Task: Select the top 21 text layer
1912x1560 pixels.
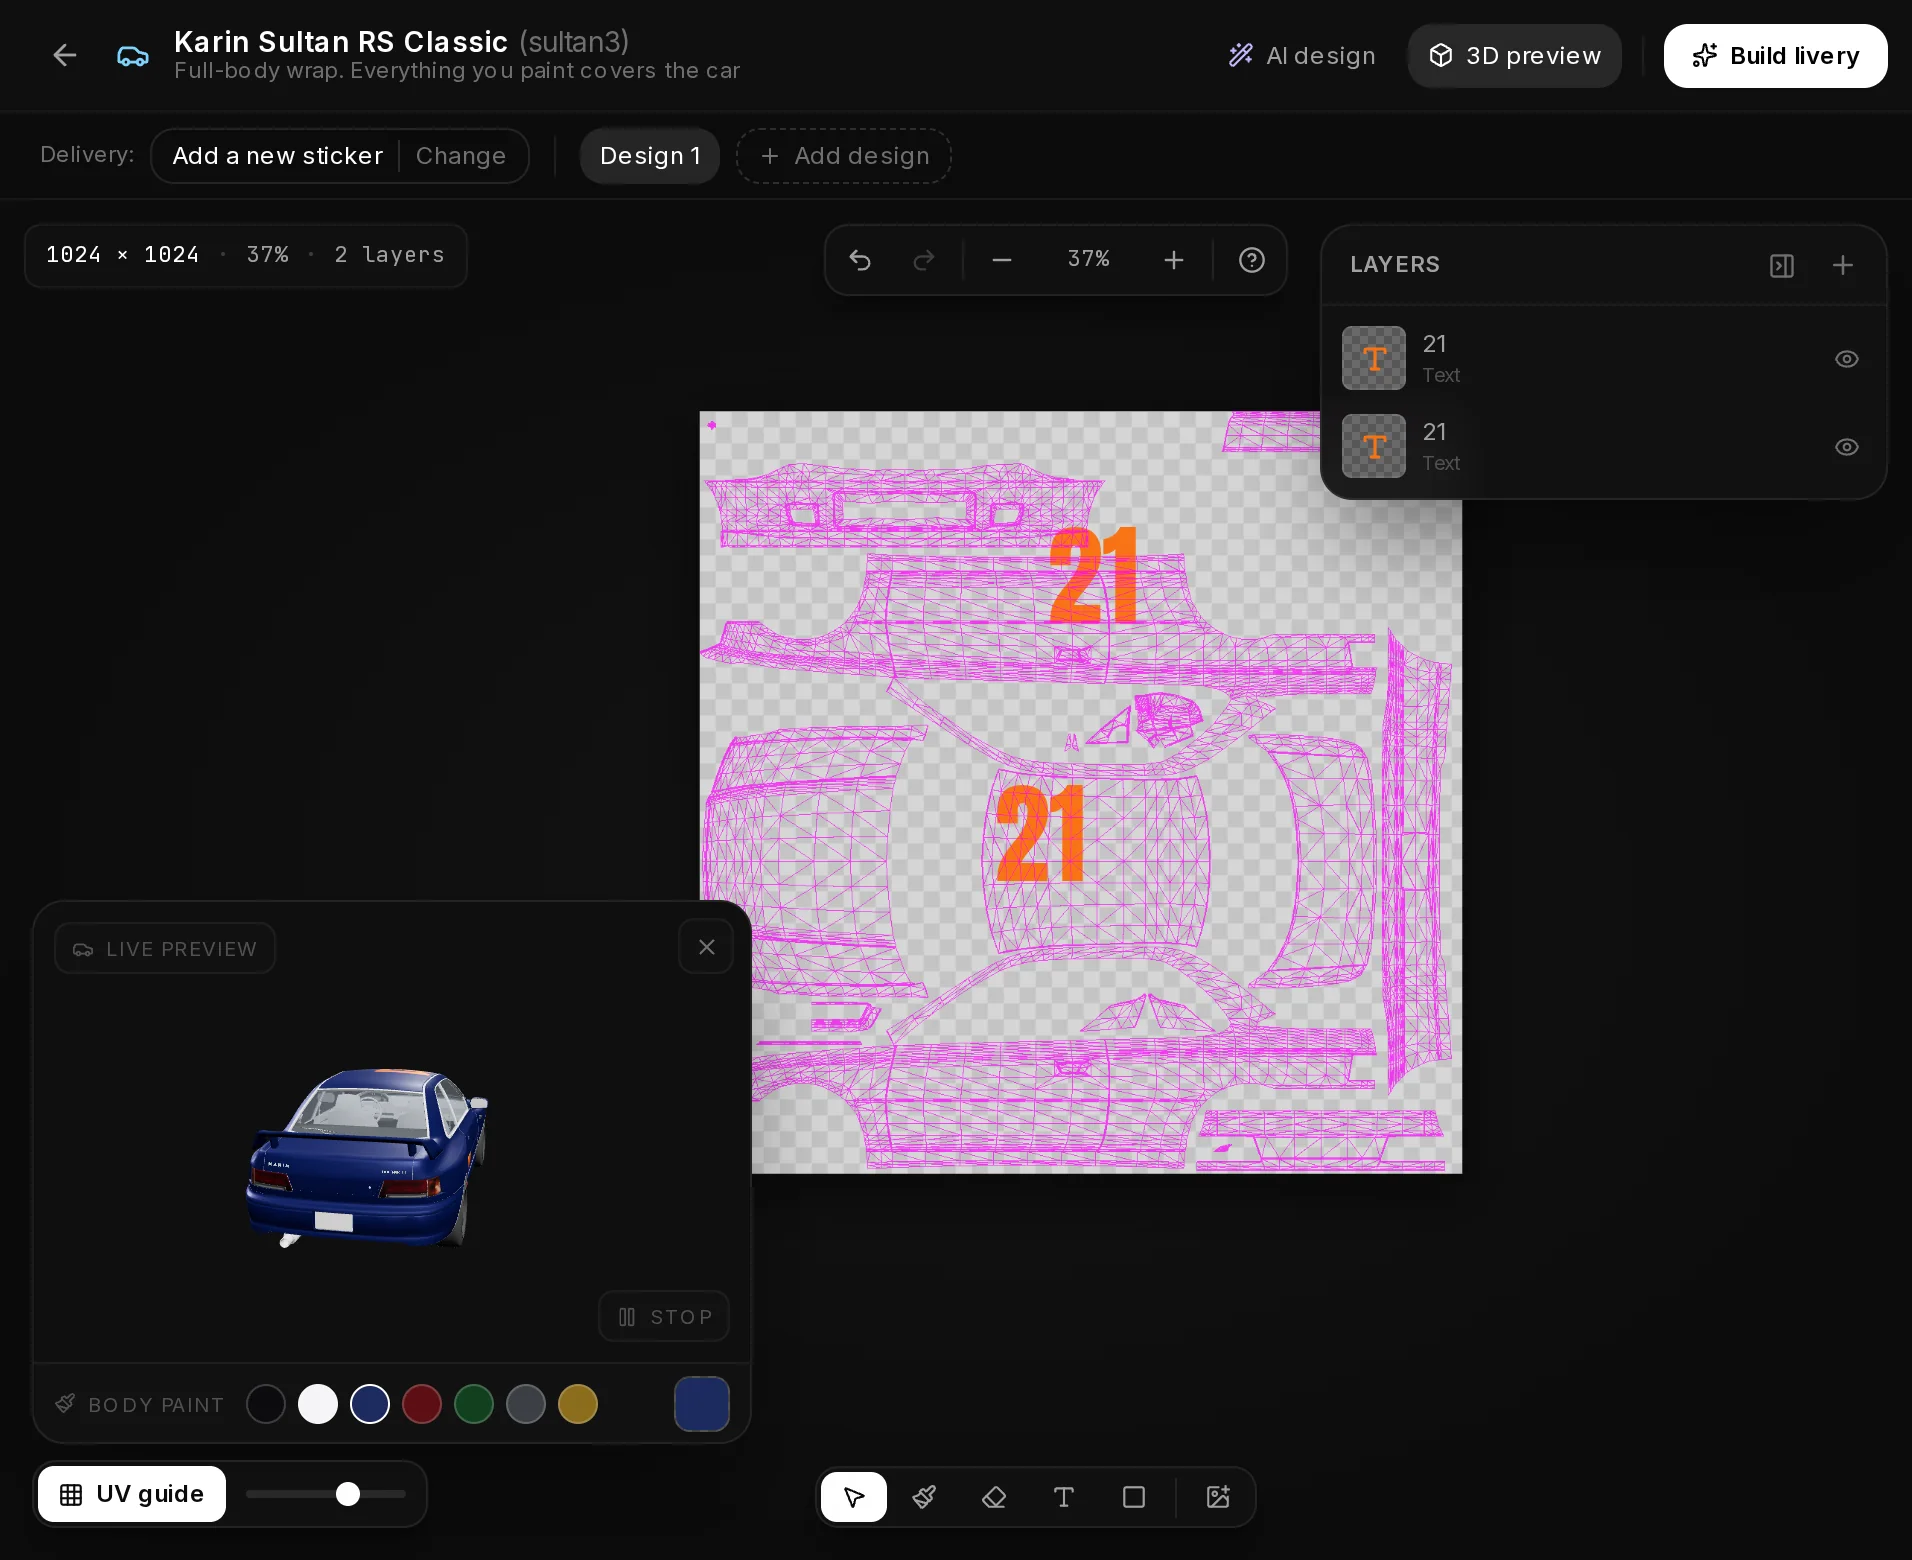Action: [1603, 359]
